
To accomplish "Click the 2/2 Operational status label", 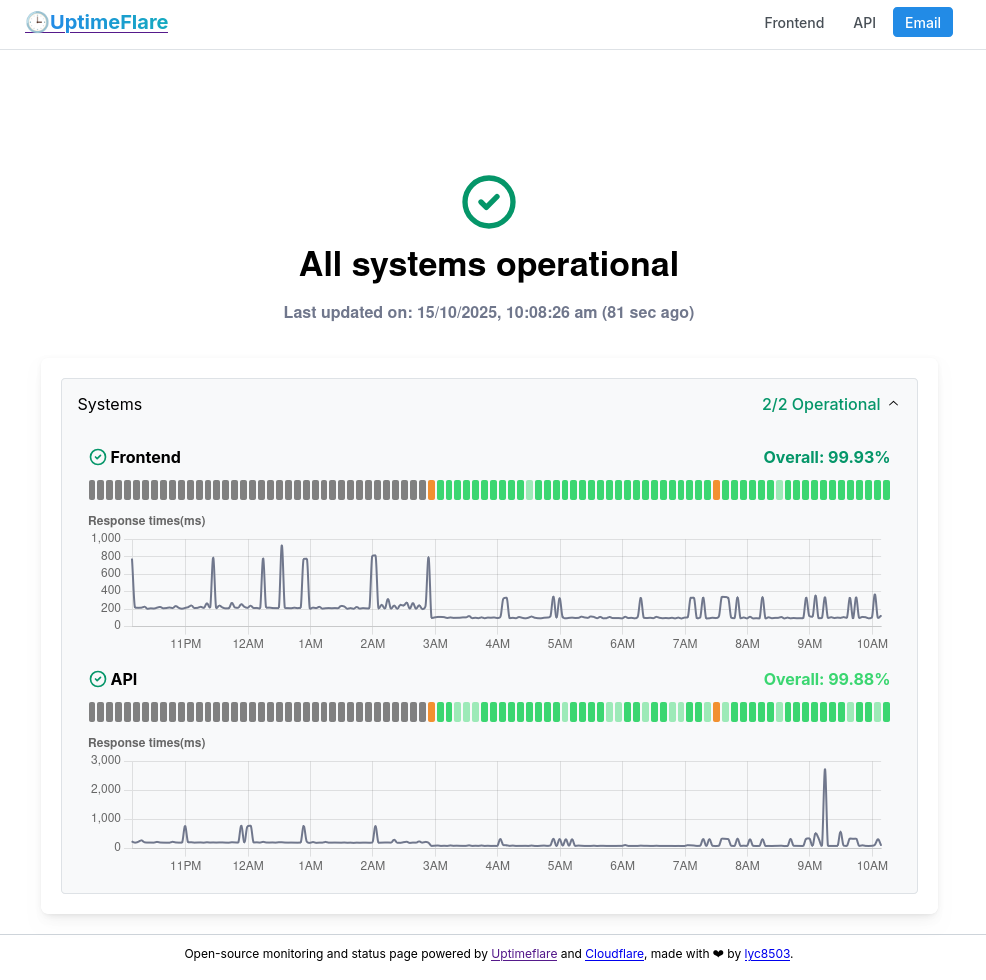I will (x=820, y=404).
